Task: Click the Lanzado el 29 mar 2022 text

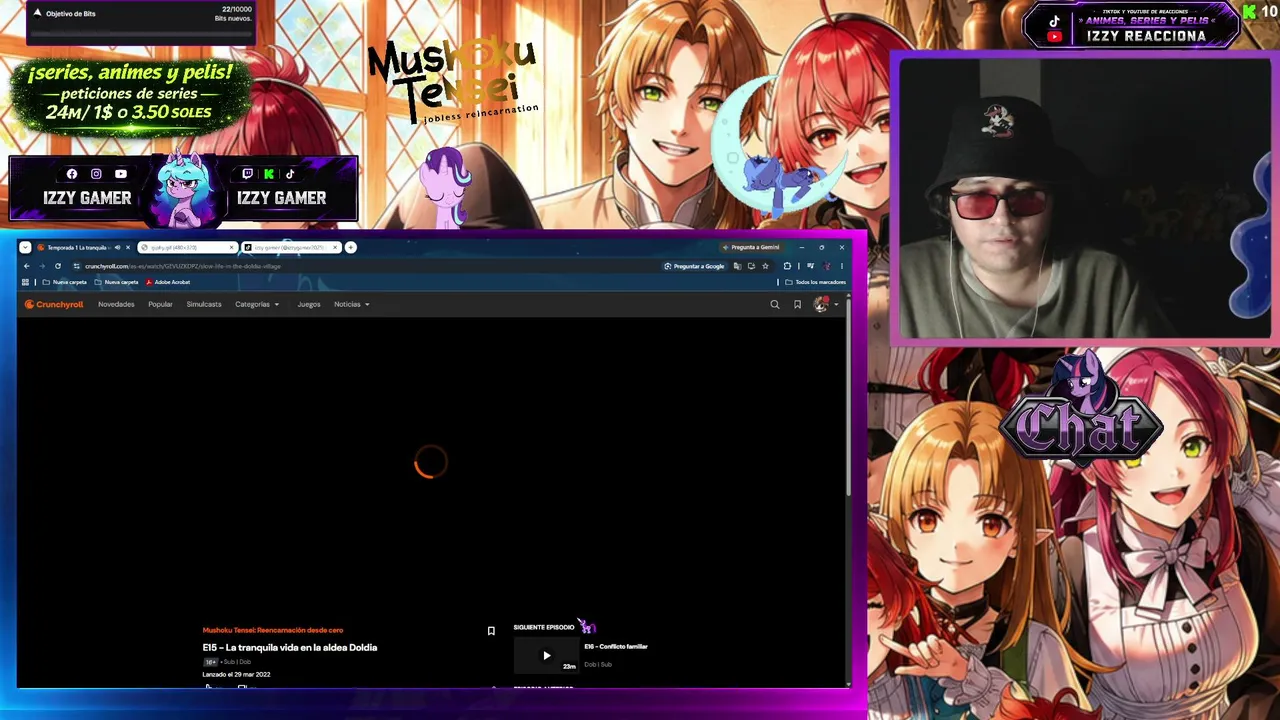Action: point(236,674)
